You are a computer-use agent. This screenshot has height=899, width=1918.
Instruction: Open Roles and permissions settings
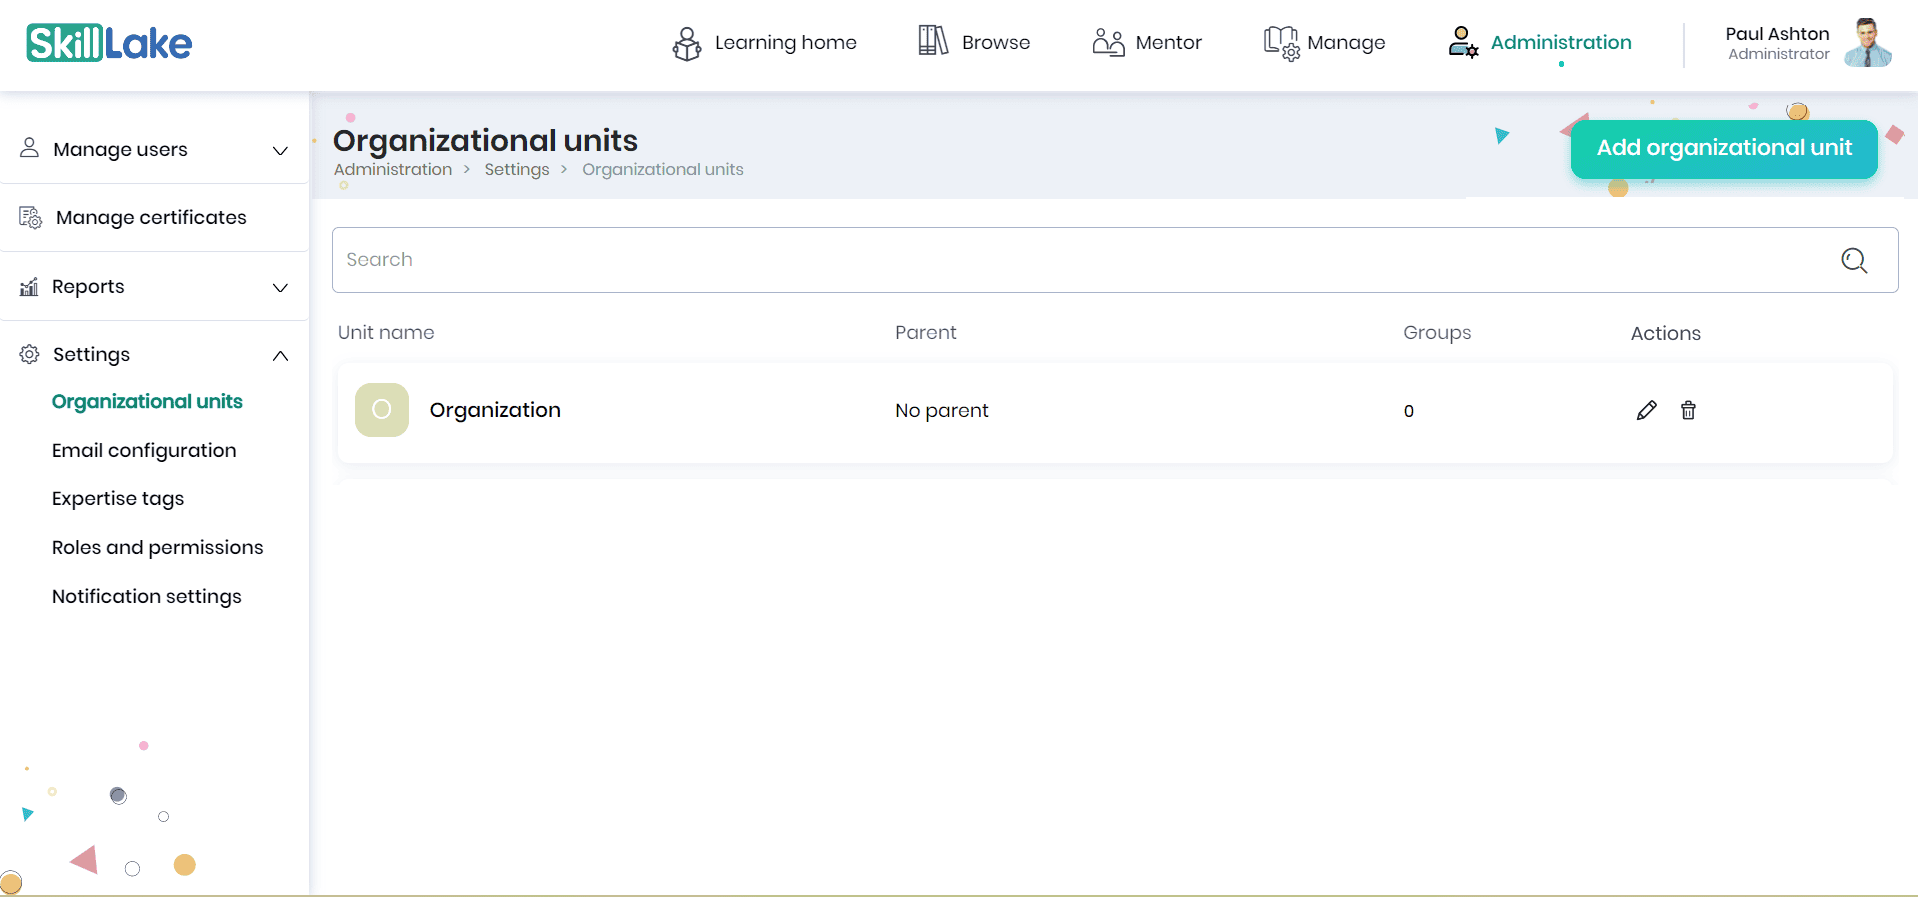158,547
